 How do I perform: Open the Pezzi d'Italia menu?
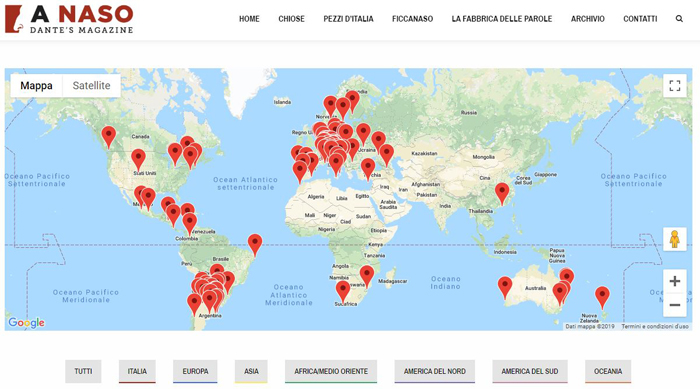348,19
